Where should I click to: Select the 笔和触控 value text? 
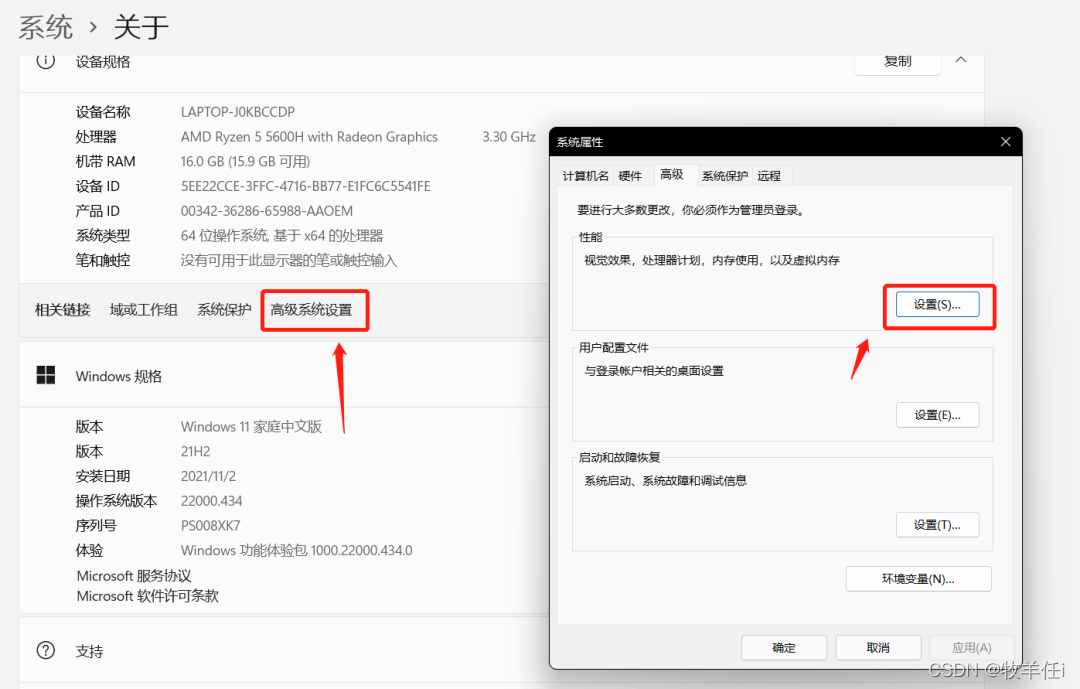click(289, 260)
